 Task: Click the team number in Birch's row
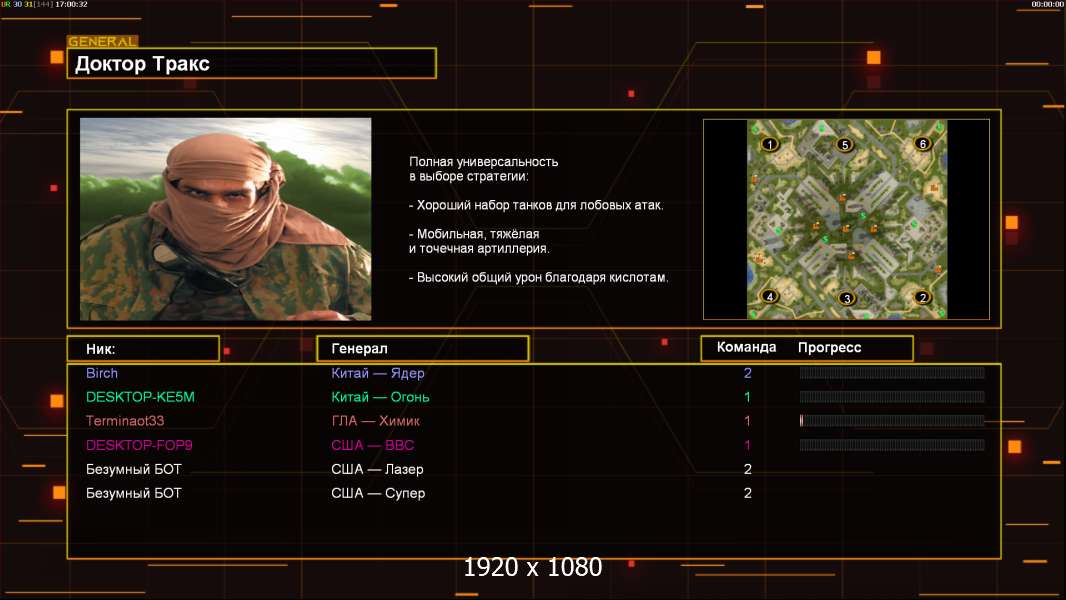coord(748,373)
